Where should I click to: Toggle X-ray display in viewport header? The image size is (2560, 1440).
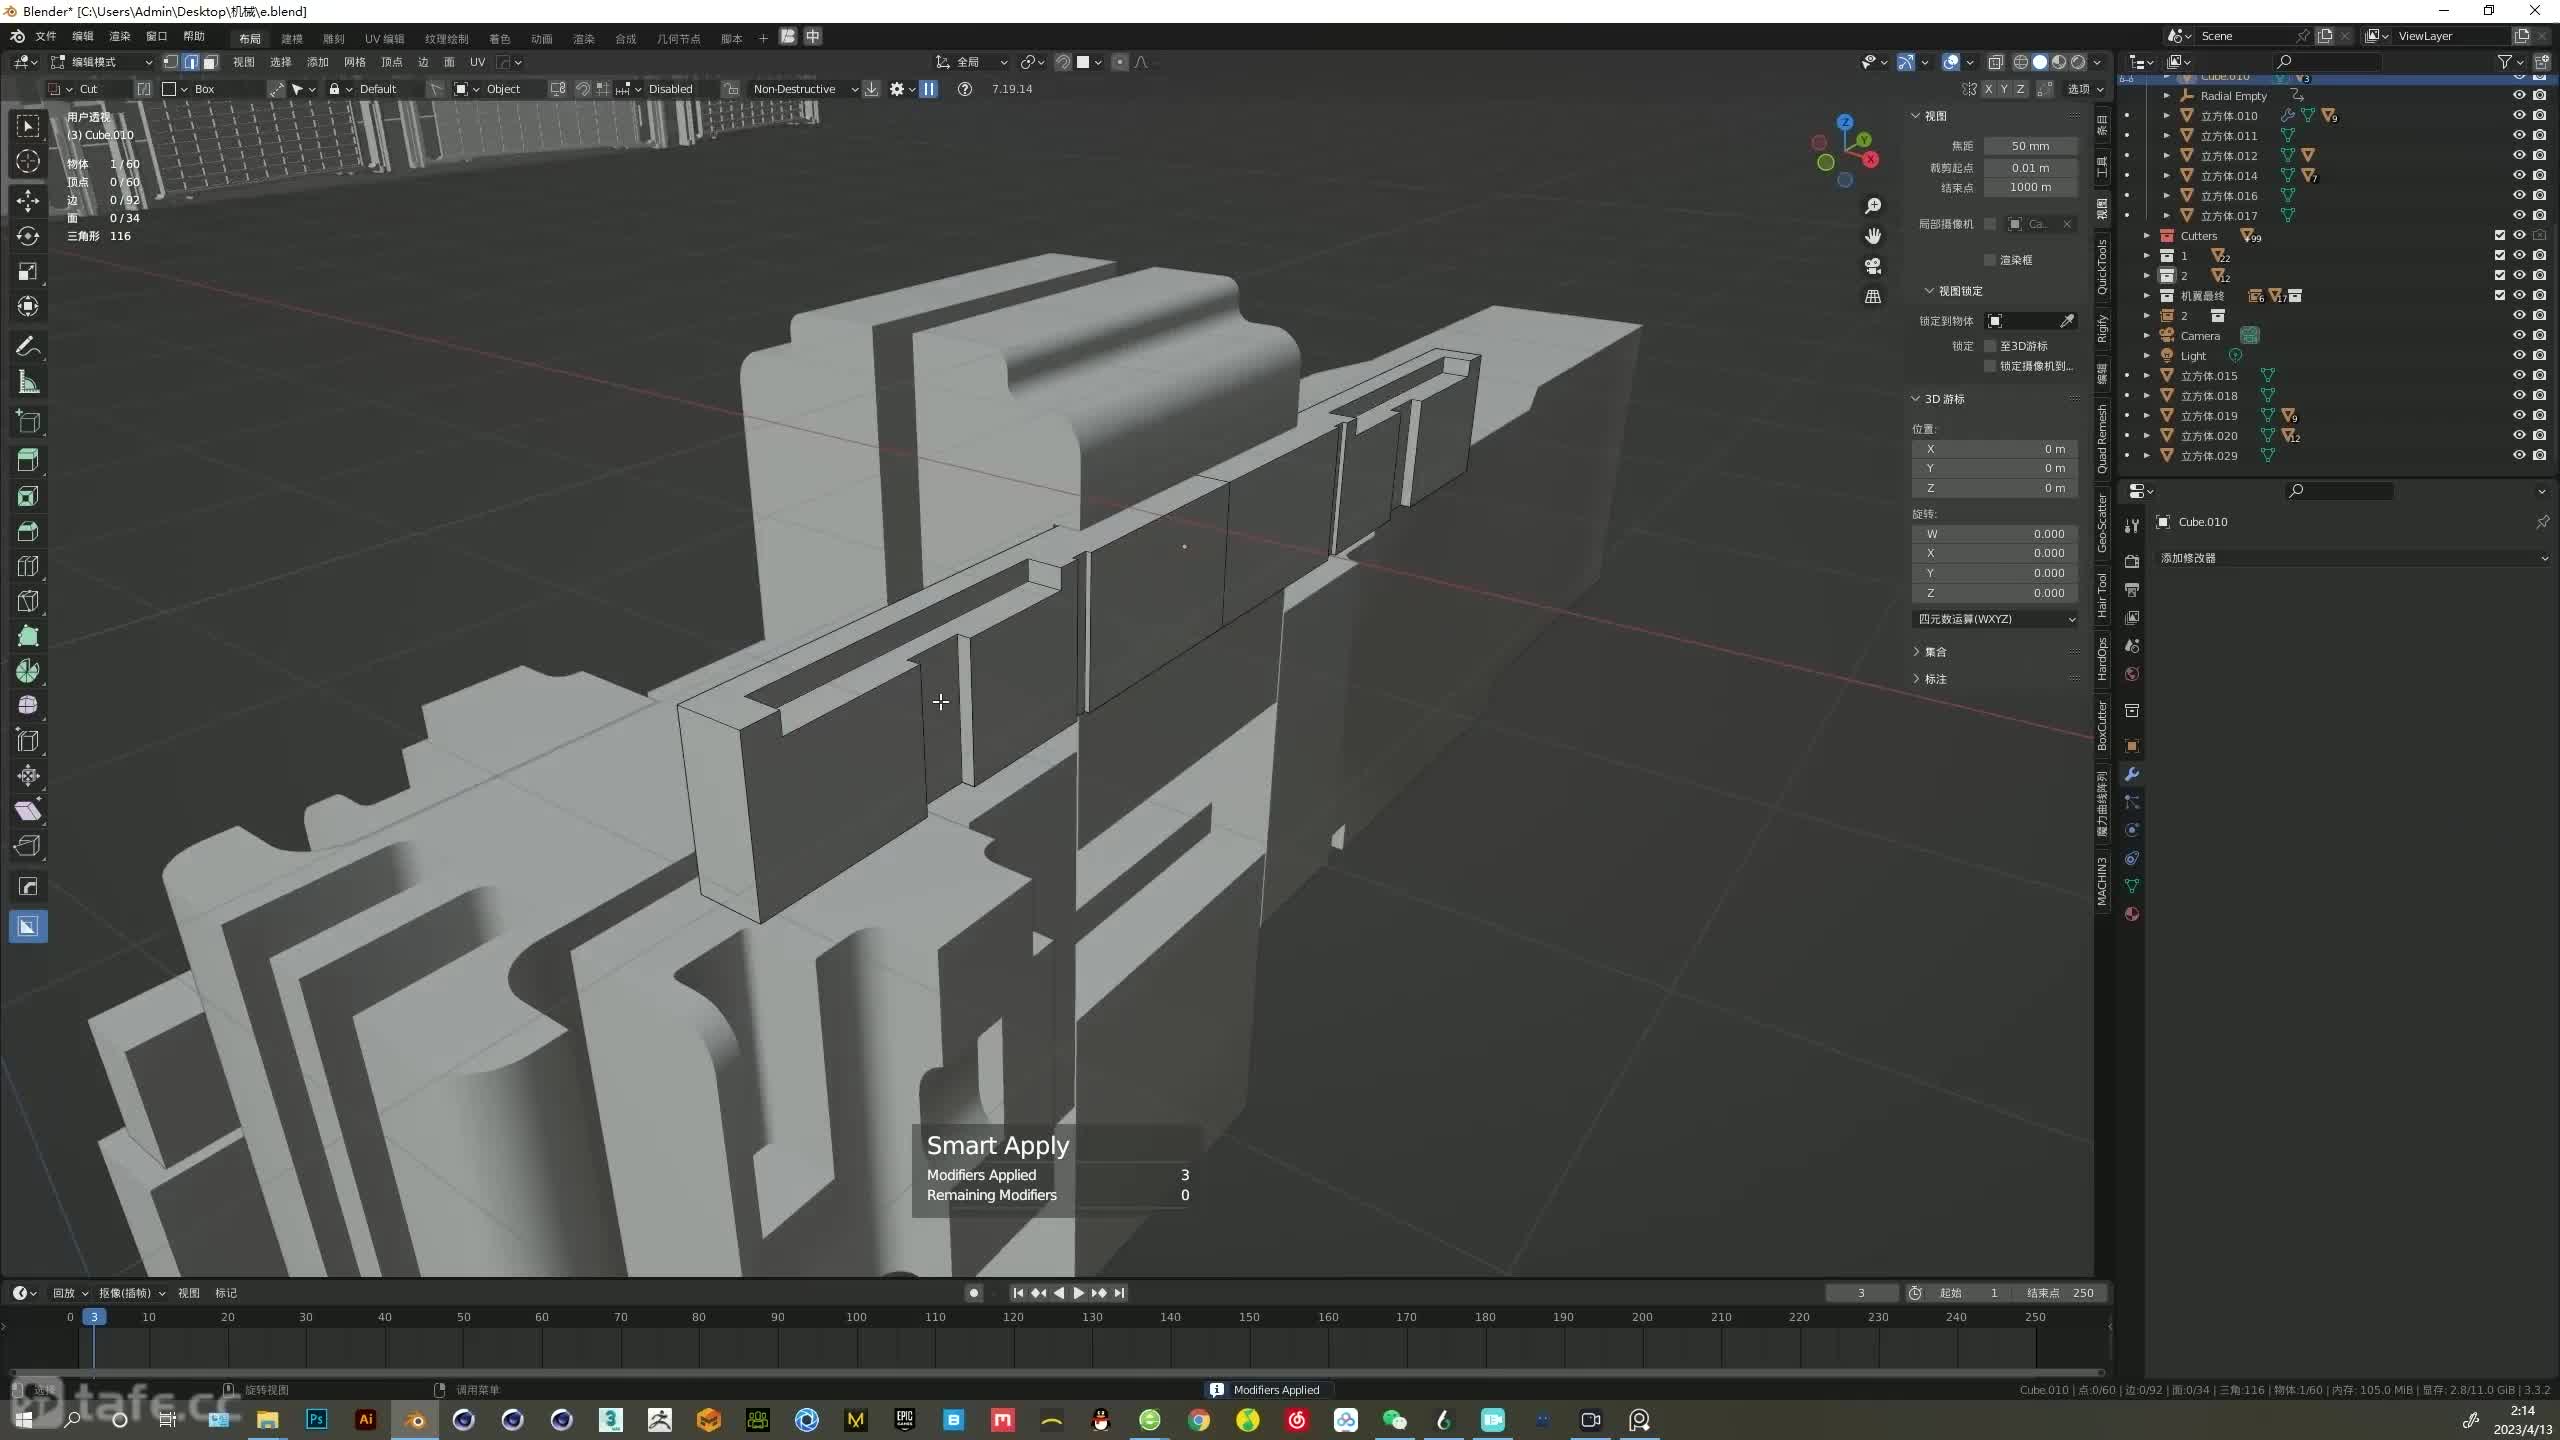pyautogui.click(x=1995, y=62)
